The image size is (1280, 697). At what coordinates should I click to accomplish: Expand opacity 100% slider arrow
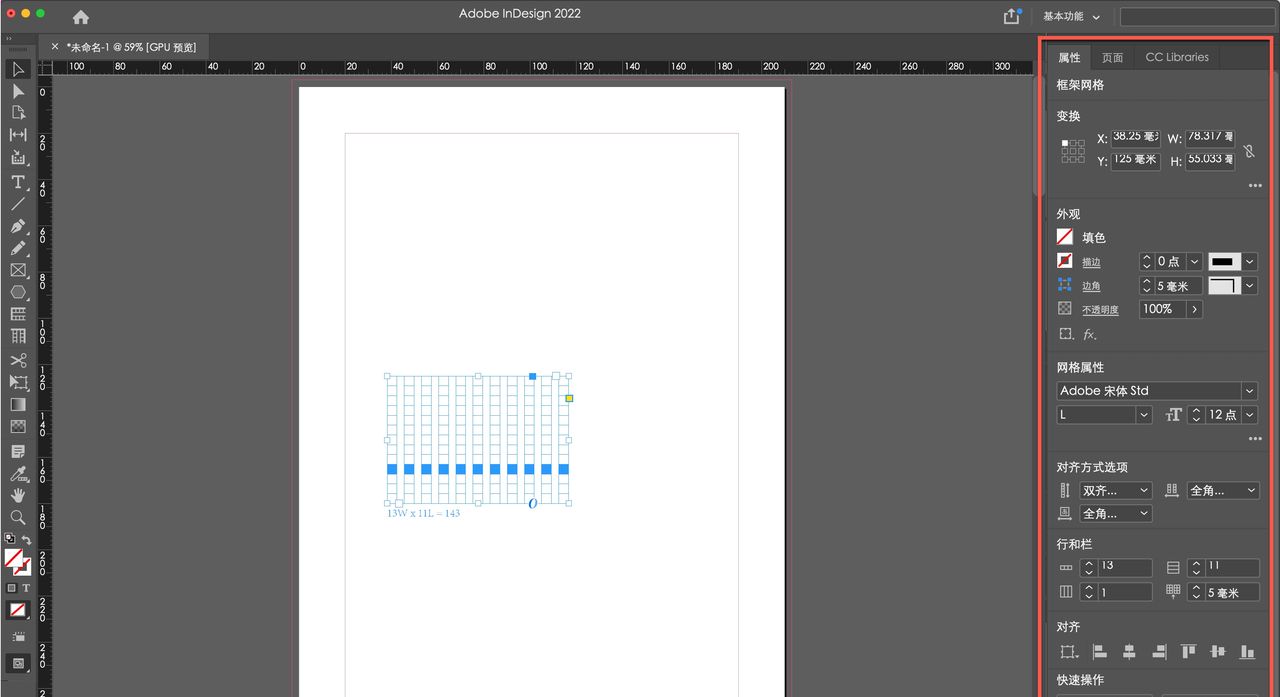[1194, 309]
